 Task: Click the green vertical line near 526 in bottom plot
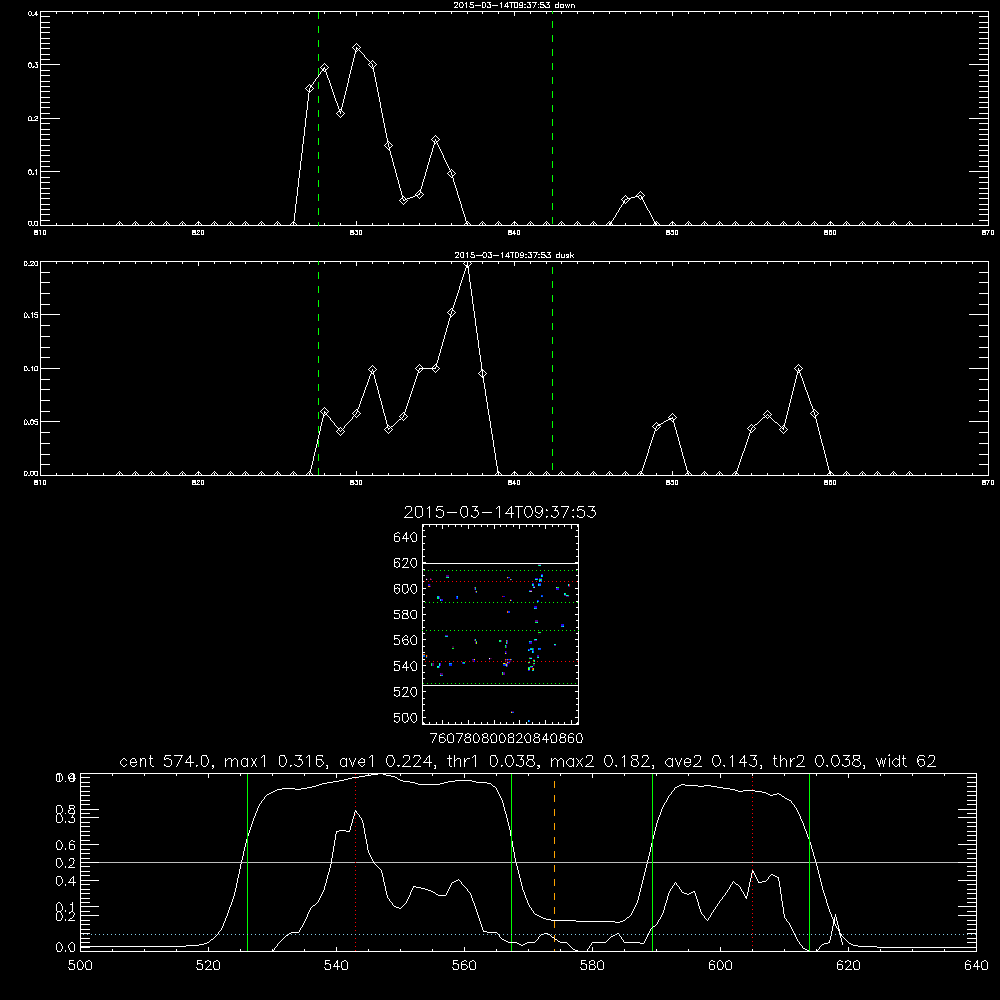point(247,861)
